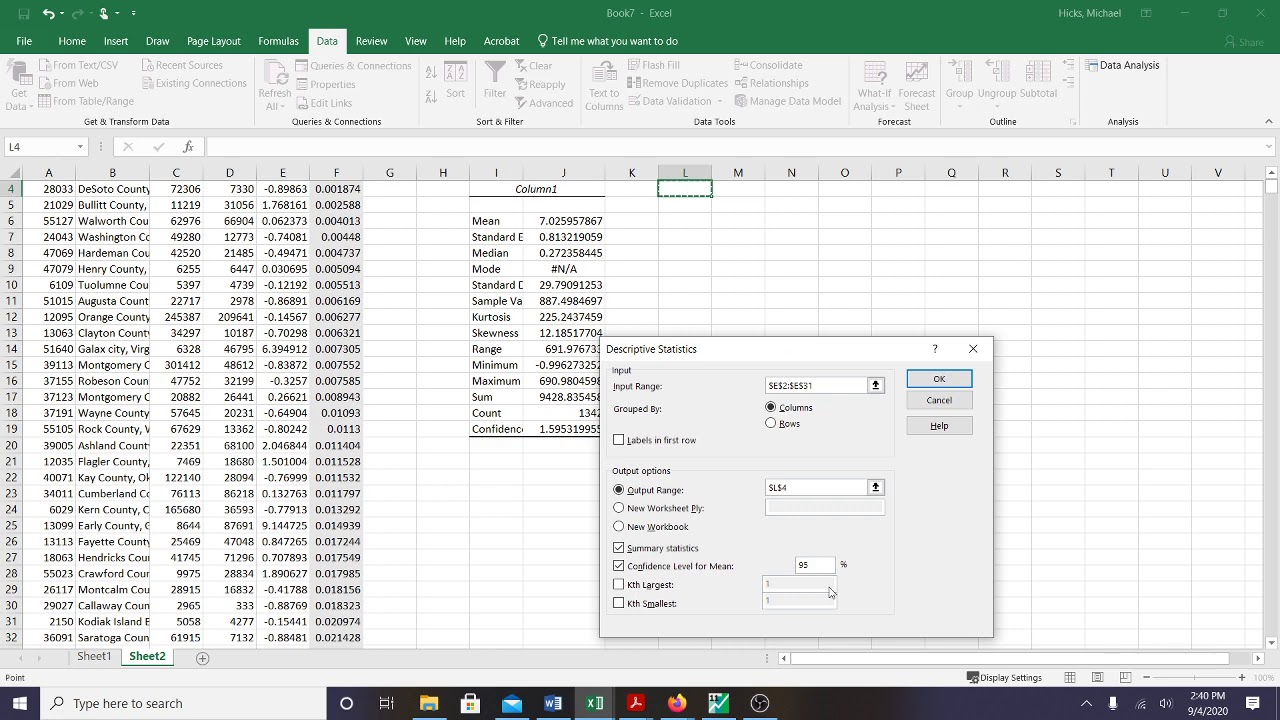Collapse the ribbon using the chevron
This screenshot has height=720, width=1280.
coord(1269,122)
